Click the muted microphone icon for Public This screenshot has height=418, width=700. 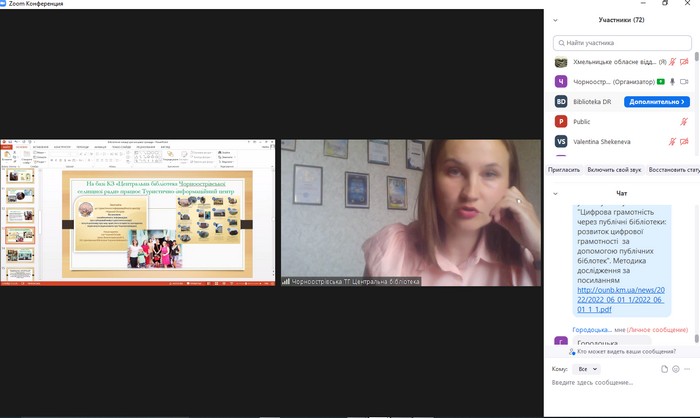(x=685, y=121)
